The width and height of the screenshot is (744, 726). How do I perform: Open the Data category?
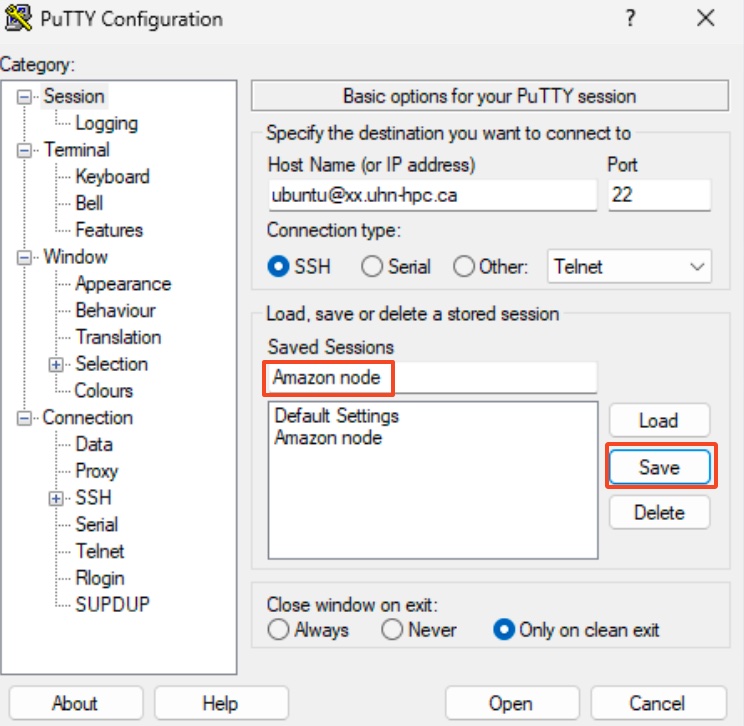94,444
